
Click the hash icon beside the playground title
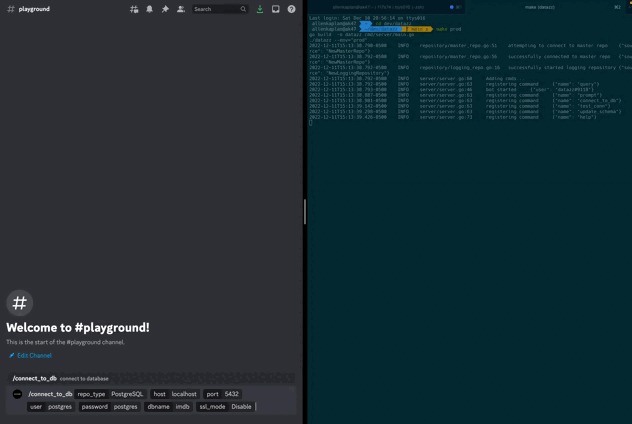pos(11,9)
